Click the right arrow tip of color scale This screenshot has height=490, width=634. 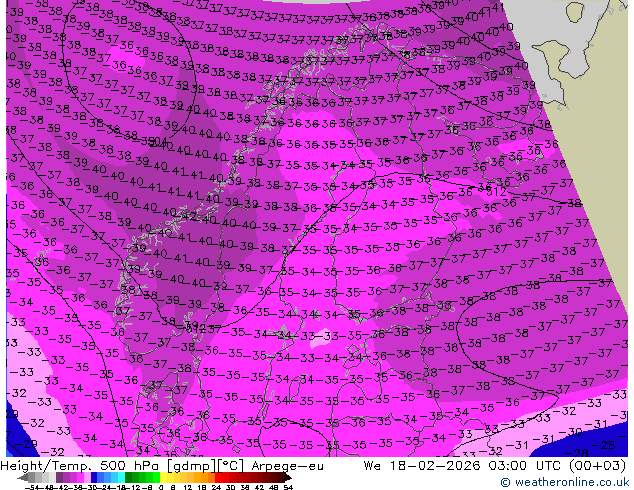[290, 478]
